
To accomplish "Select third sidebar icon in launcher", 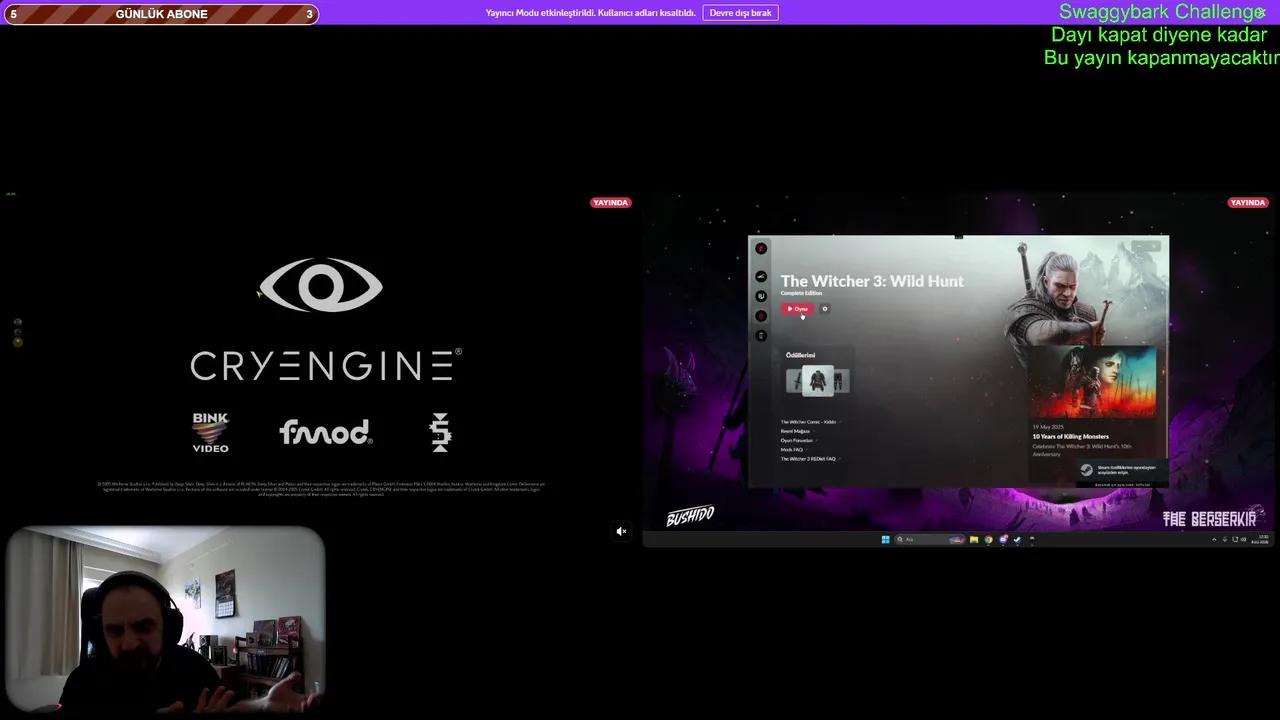I will coord(761,296).
